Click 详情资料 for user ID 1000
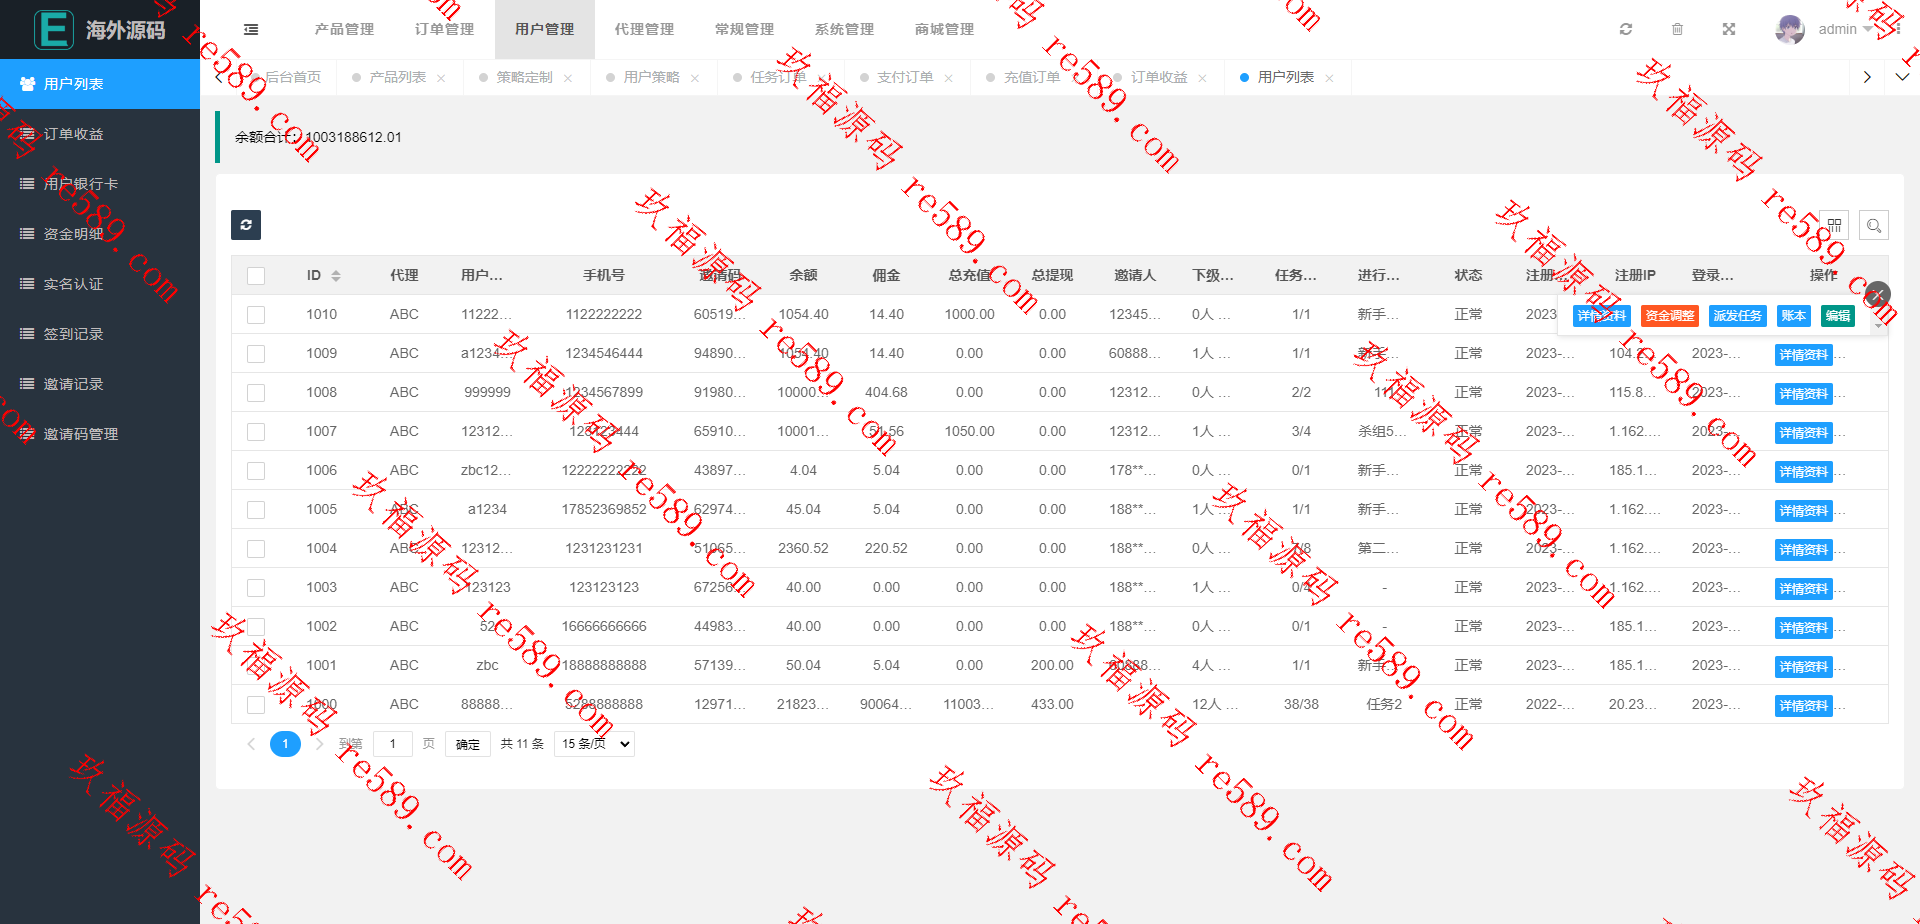 click(x=1804, y=706)
